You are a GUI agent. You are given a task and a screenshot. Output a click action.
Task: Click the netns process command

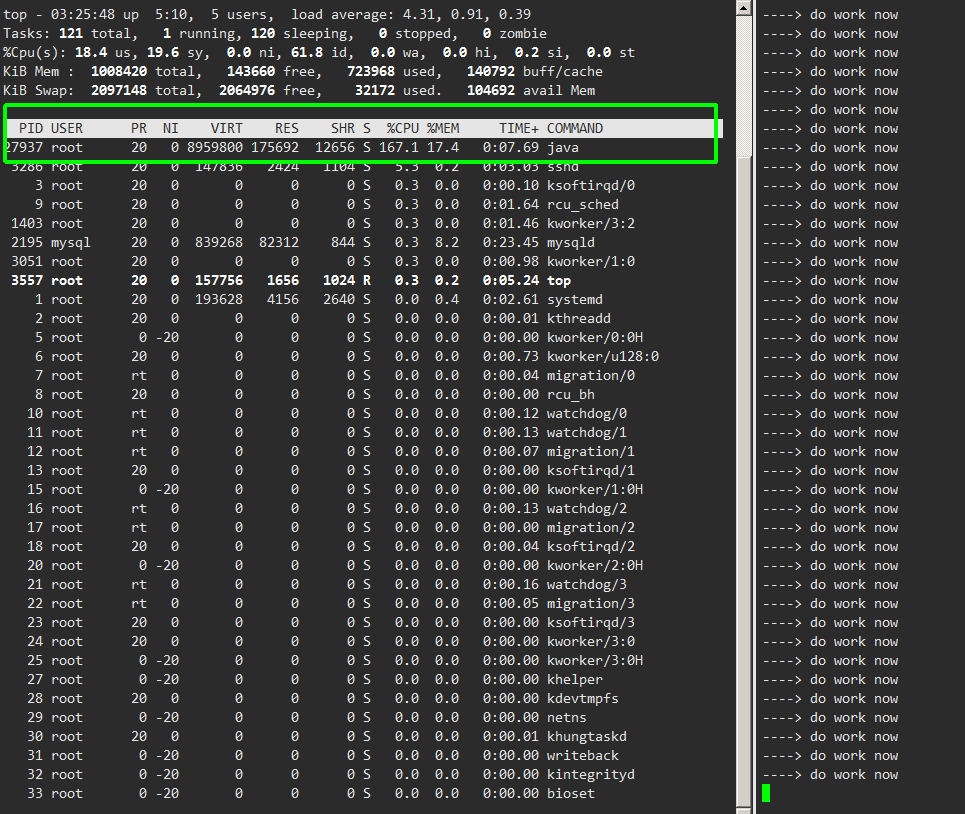[567, 718]
